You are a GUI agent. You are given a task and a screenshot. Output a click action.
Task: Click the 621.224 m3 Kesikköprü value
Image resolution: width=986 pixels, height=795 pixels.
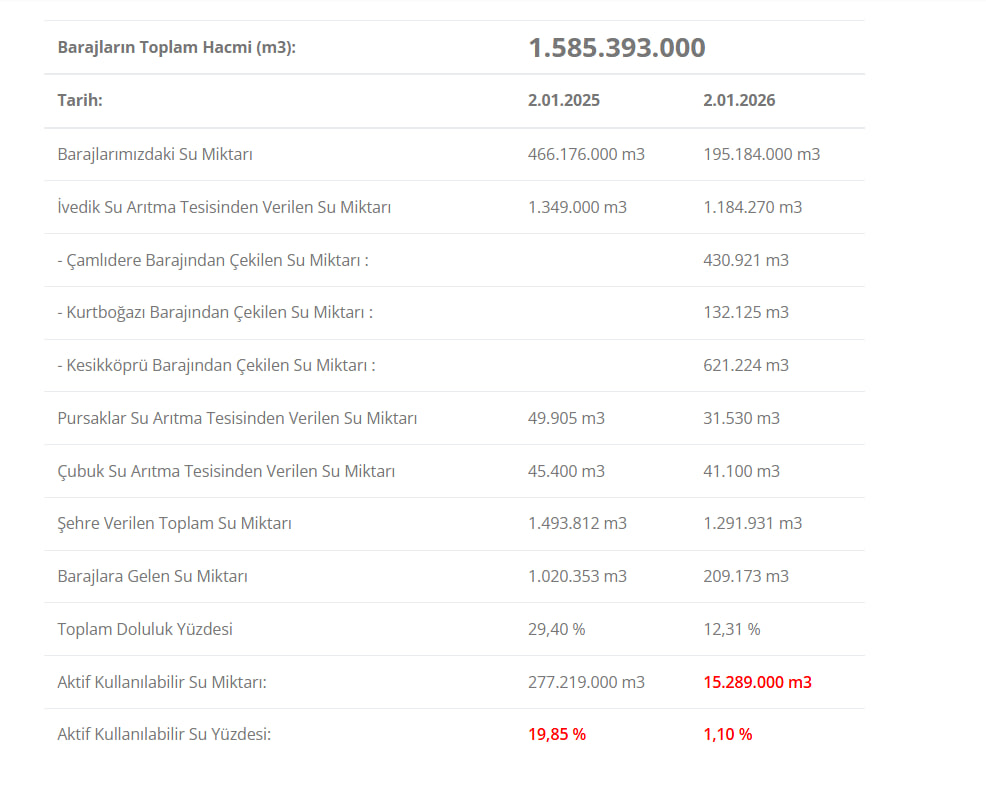click(746, 366)
